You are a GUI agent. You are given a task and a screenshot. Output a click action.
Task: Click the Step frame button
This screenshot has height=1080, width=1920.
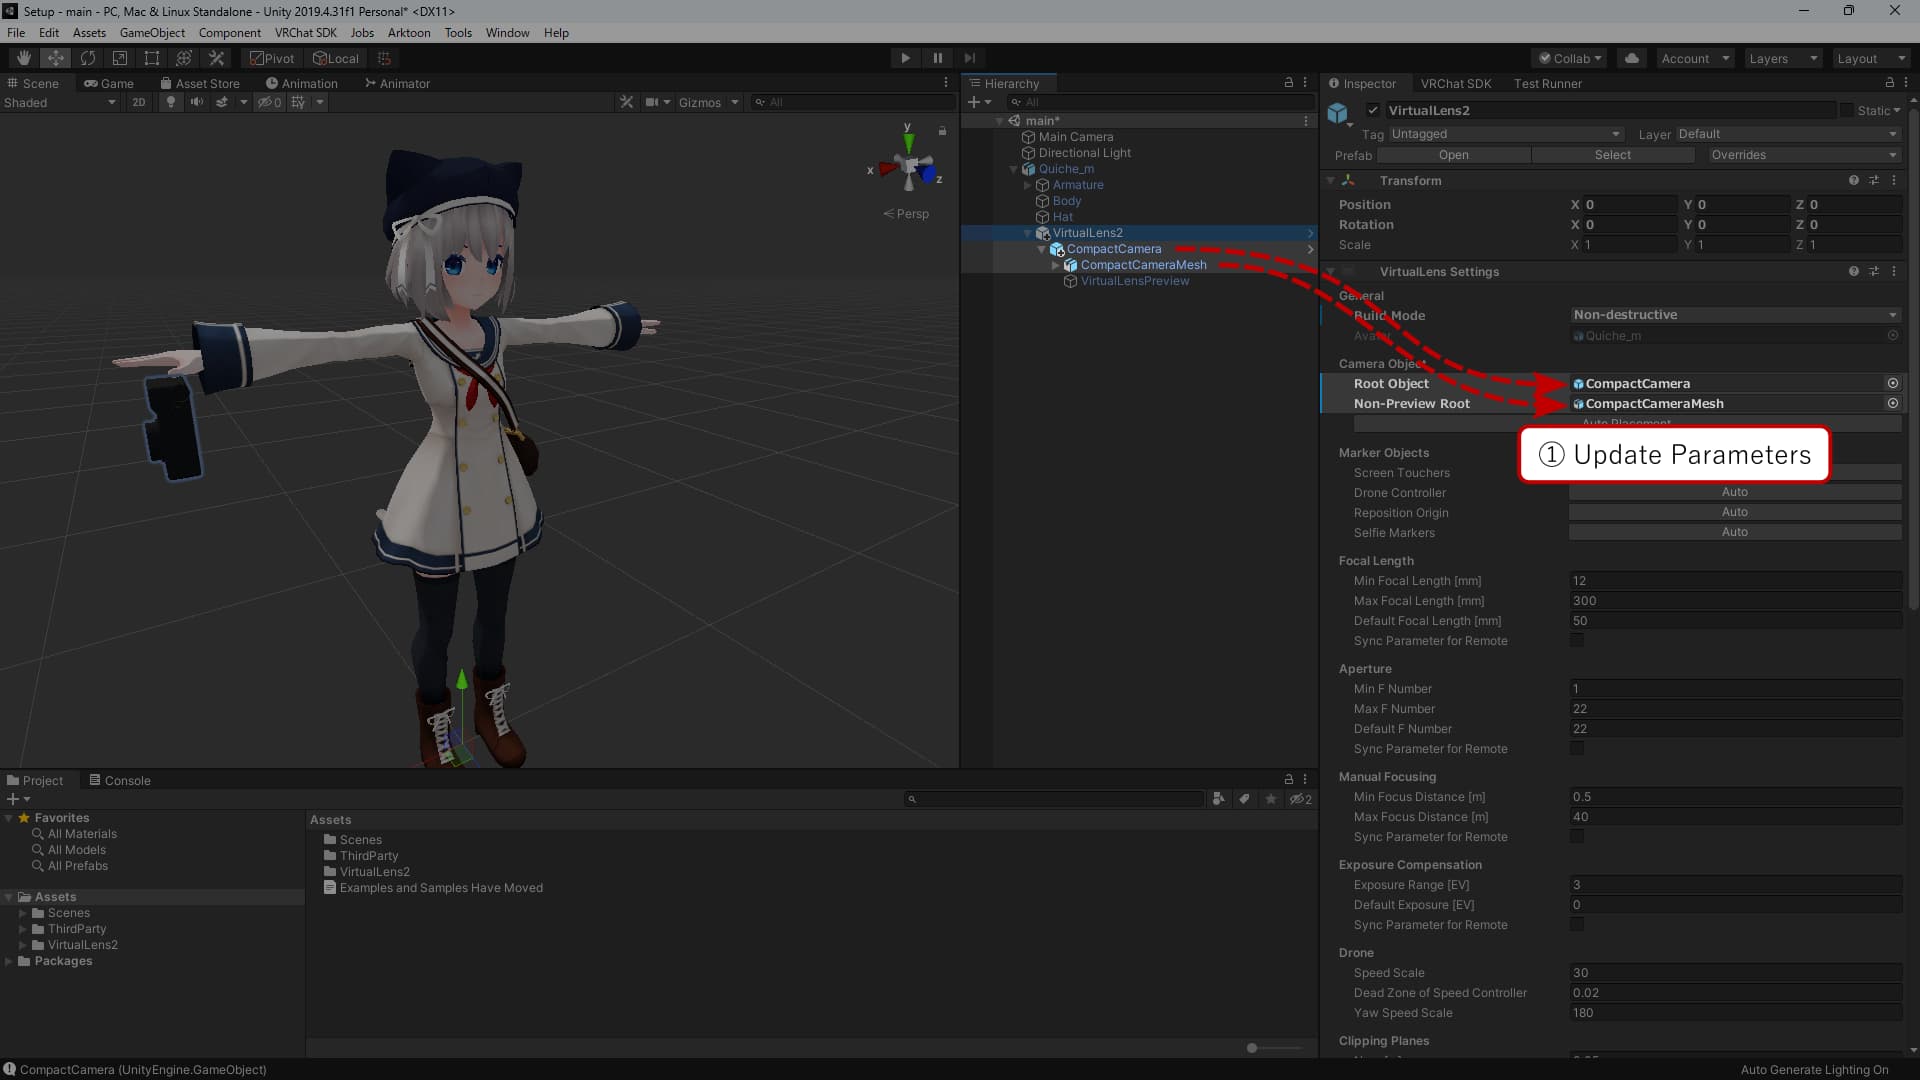969,58
